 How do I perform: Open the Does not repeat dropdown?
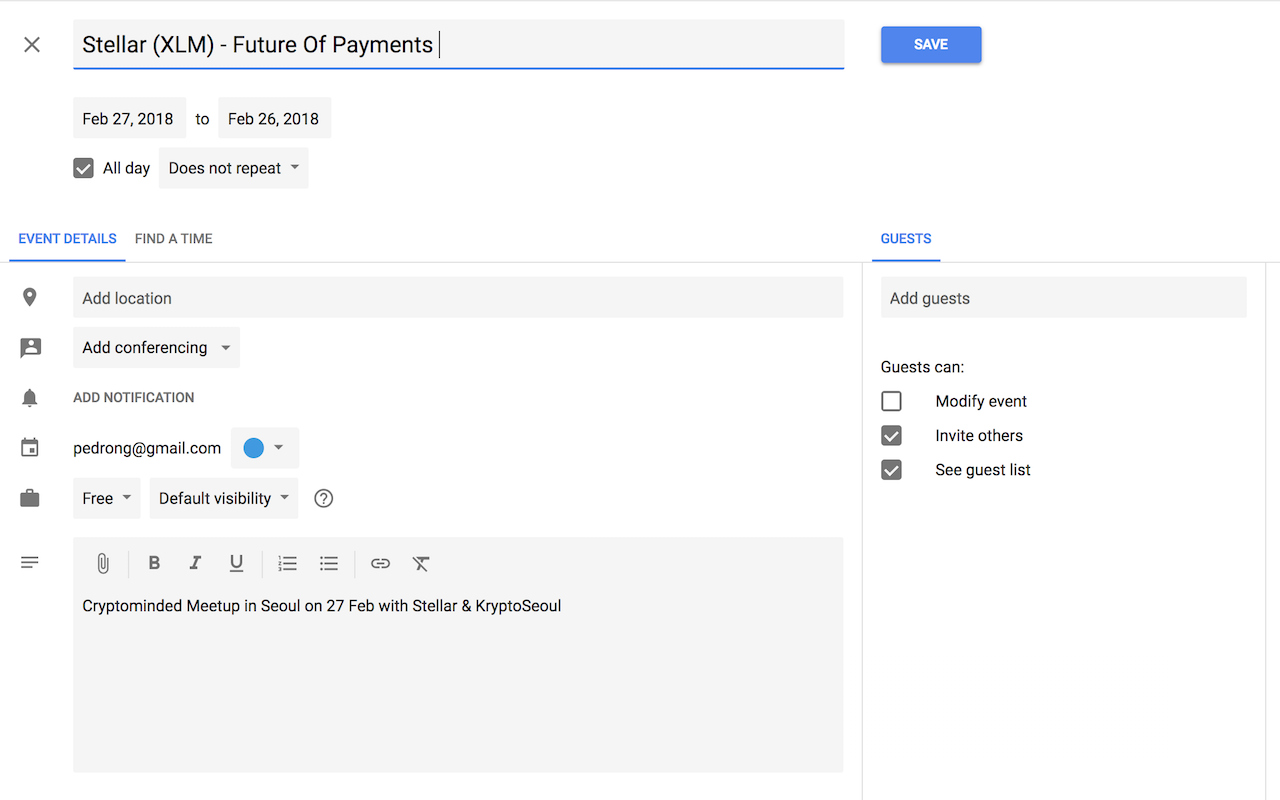click(234, 168)
